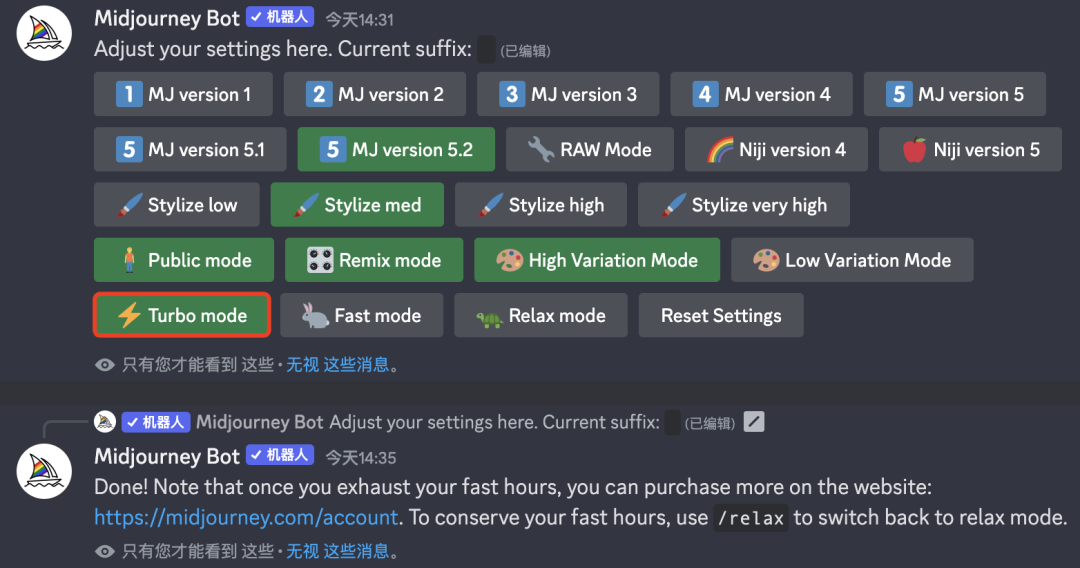This screenshot has width=1080, height=568.
Task: Open Midjourney Bot avatar on 14:35 message
Action: click(44, 471)
